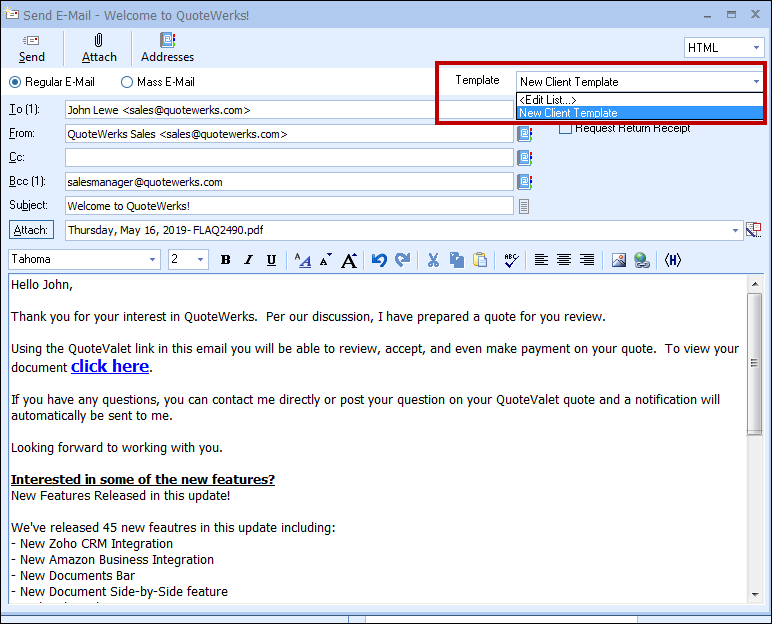The height and width of the screenshot is (624, 772).
Task: Apply underline formatting
Action: point(271,260)
